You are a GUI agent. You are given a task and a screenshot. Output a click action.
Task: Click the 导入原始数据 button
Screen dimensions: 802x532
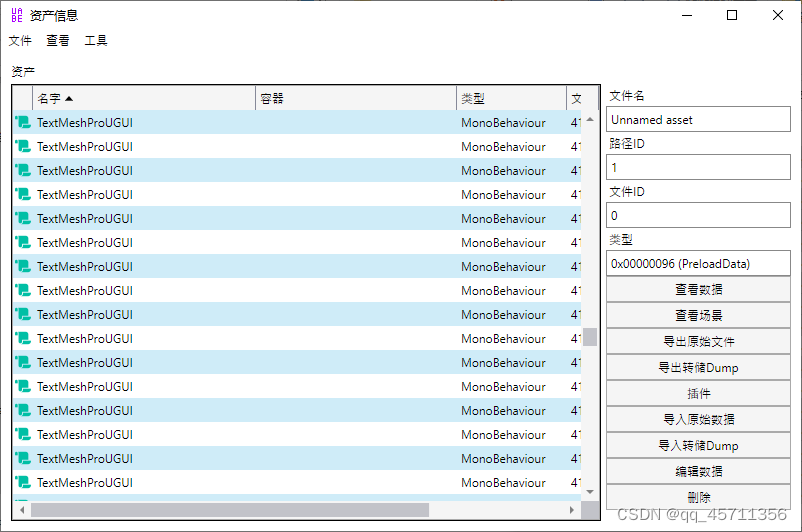click(x=698, y=419)
